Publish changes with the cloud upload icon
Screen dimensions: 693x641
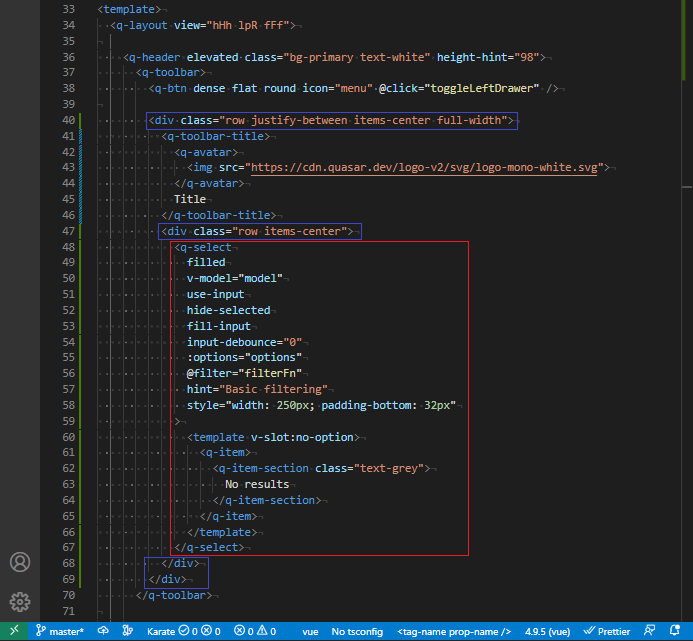point(103,631)
